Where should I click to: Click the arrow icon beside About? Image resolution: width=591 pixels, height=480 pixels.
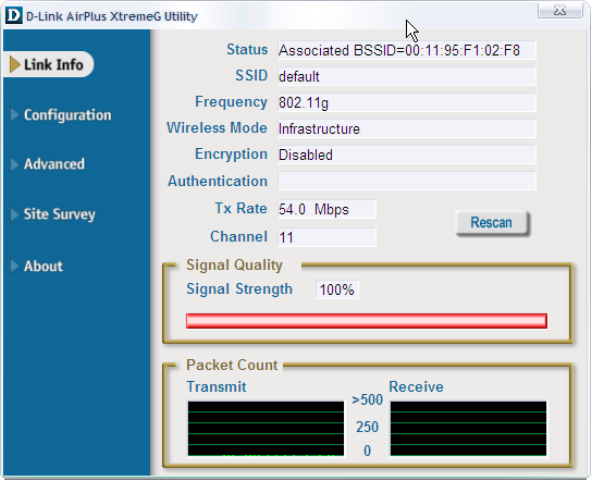(x=15, y=266)
